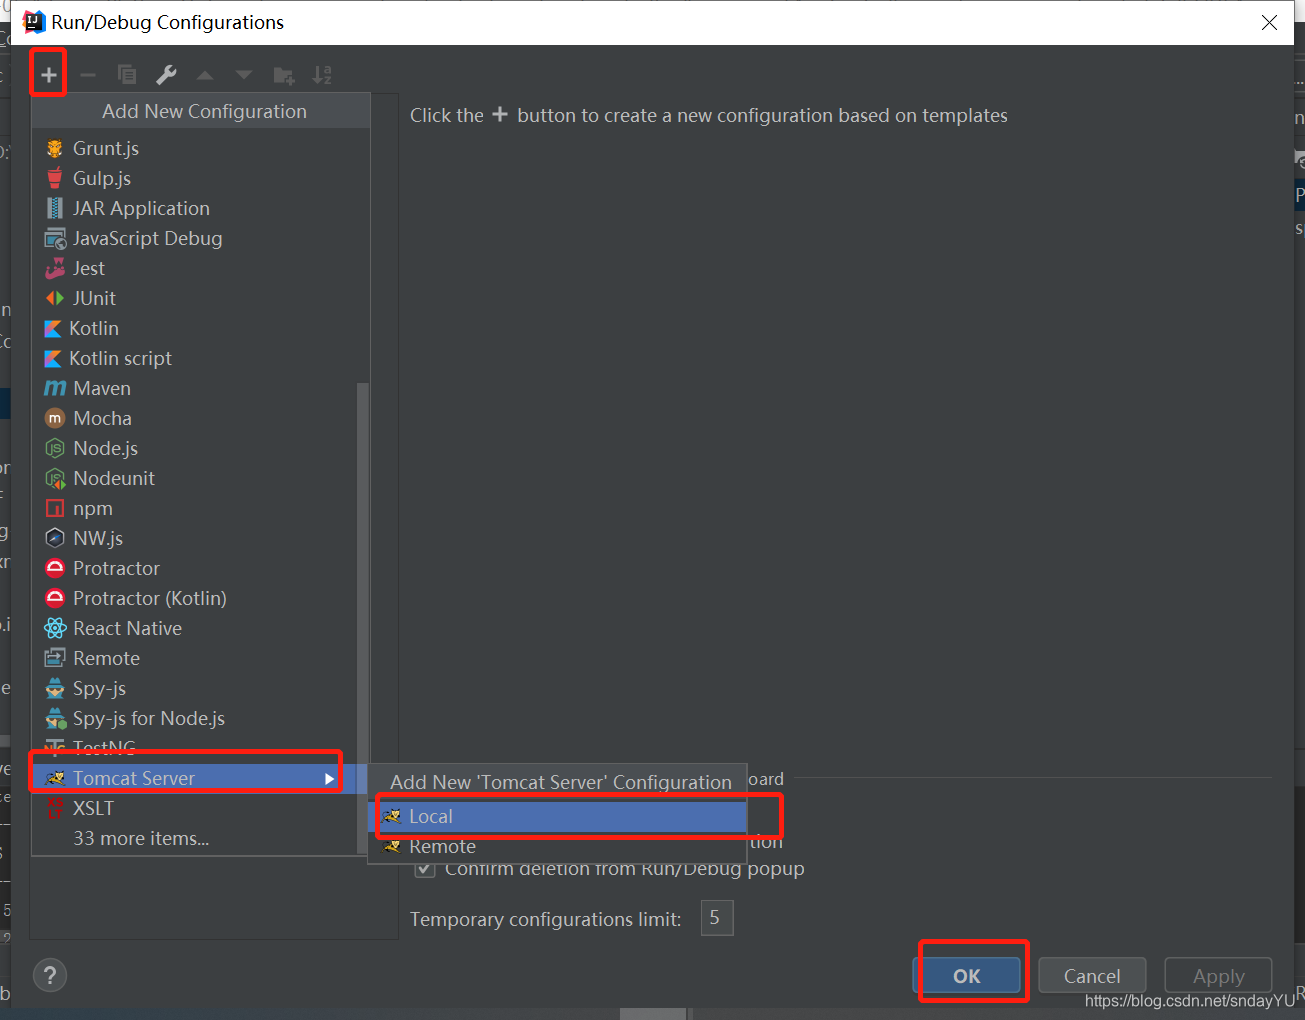This screenshot has height=1020, width=1305.
Task: Select the Protractor icon
Action: tap(55, 568)
